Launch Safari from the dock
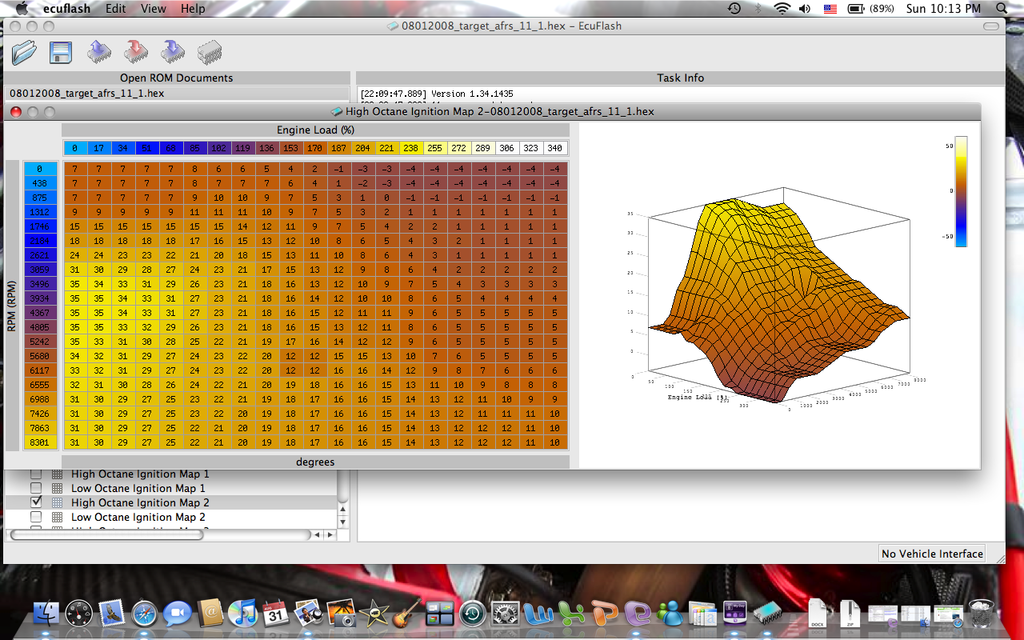This screenshot has width=1024, height=640. point(144,613)
